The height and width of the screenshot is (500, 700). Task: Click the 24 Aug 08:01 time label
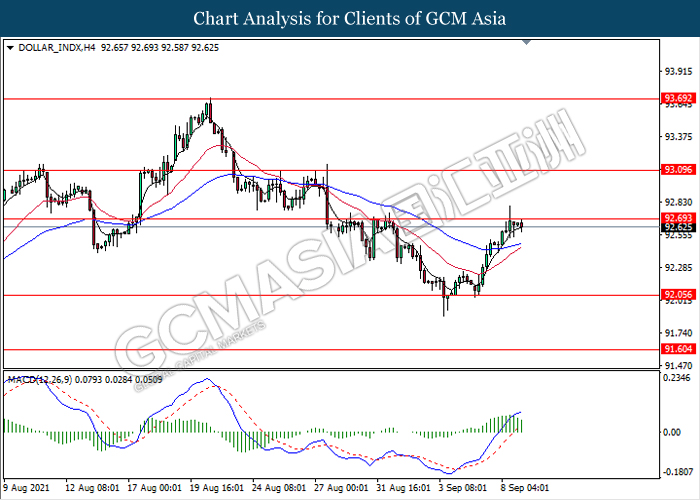279,488
